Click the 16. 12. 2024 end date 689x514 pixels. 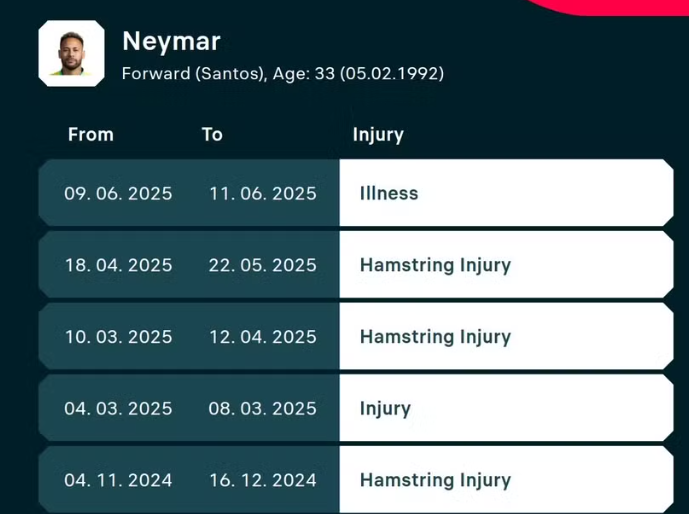click(262, 480)
